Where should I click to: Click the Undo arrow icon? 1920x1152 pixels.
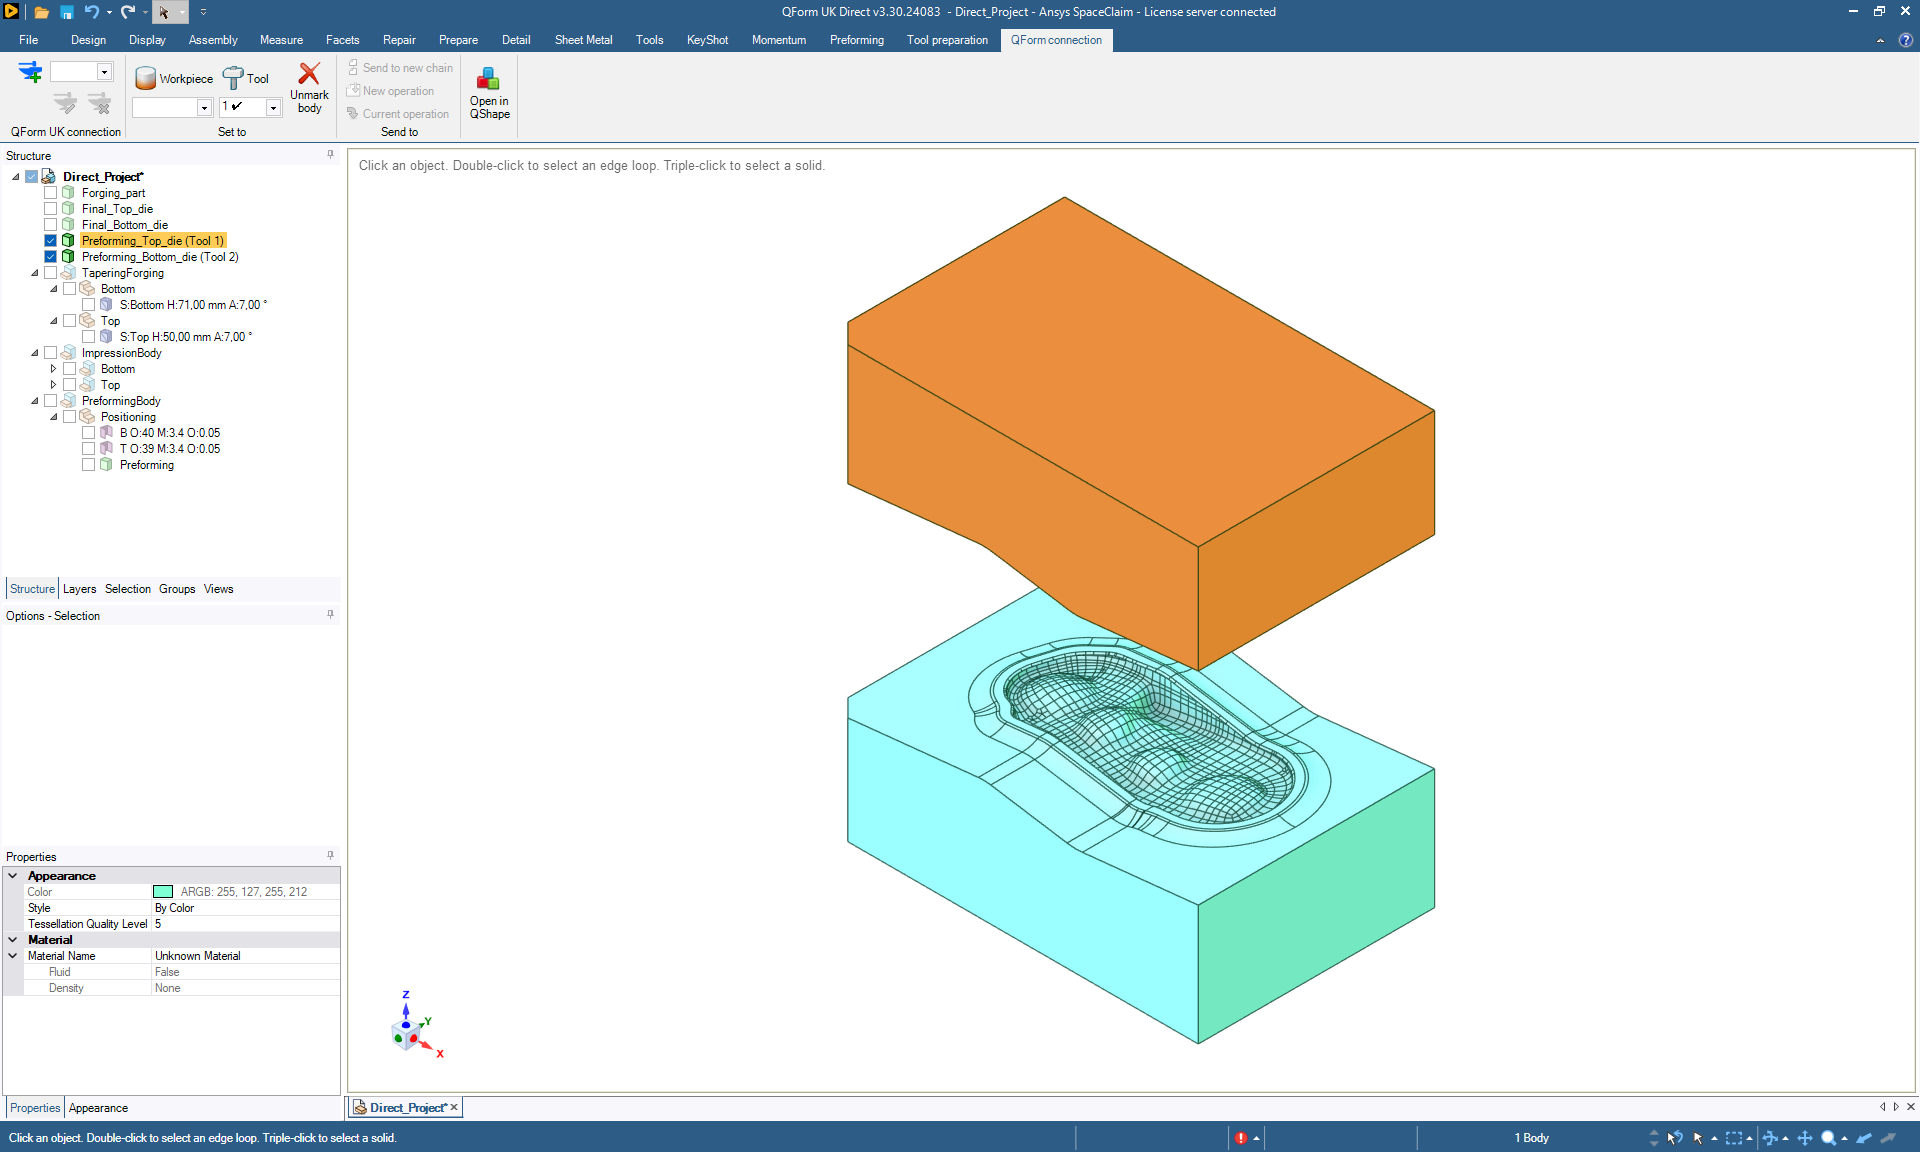point(91,12)
